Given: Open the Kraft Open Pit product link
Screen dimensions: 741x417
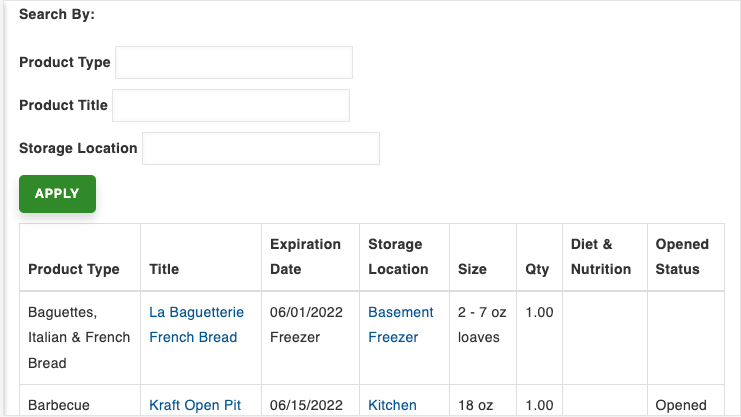Looking at the screenshot, I should click(195, 405).
